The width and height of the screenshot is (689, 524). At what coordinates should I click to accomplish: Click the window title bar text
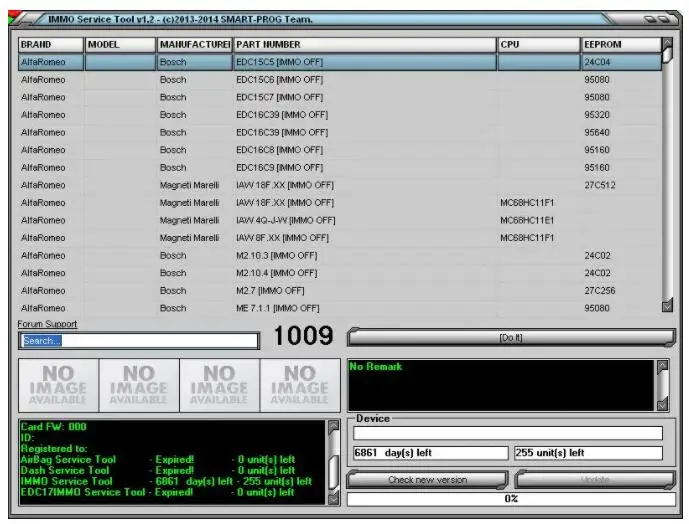pyautogui.click(x=180, y=19)
